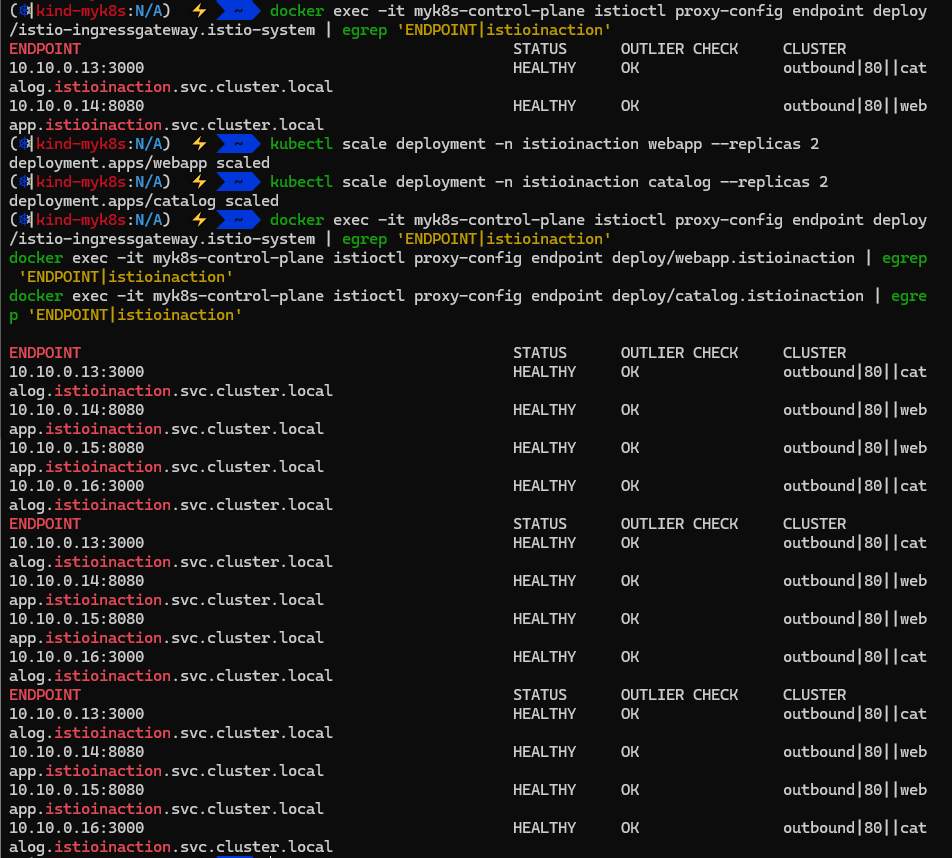The height and width of the screenshot is (858, 952).
Task: Click CLUSTER header in the topmost table
Action: click(814, 49)
